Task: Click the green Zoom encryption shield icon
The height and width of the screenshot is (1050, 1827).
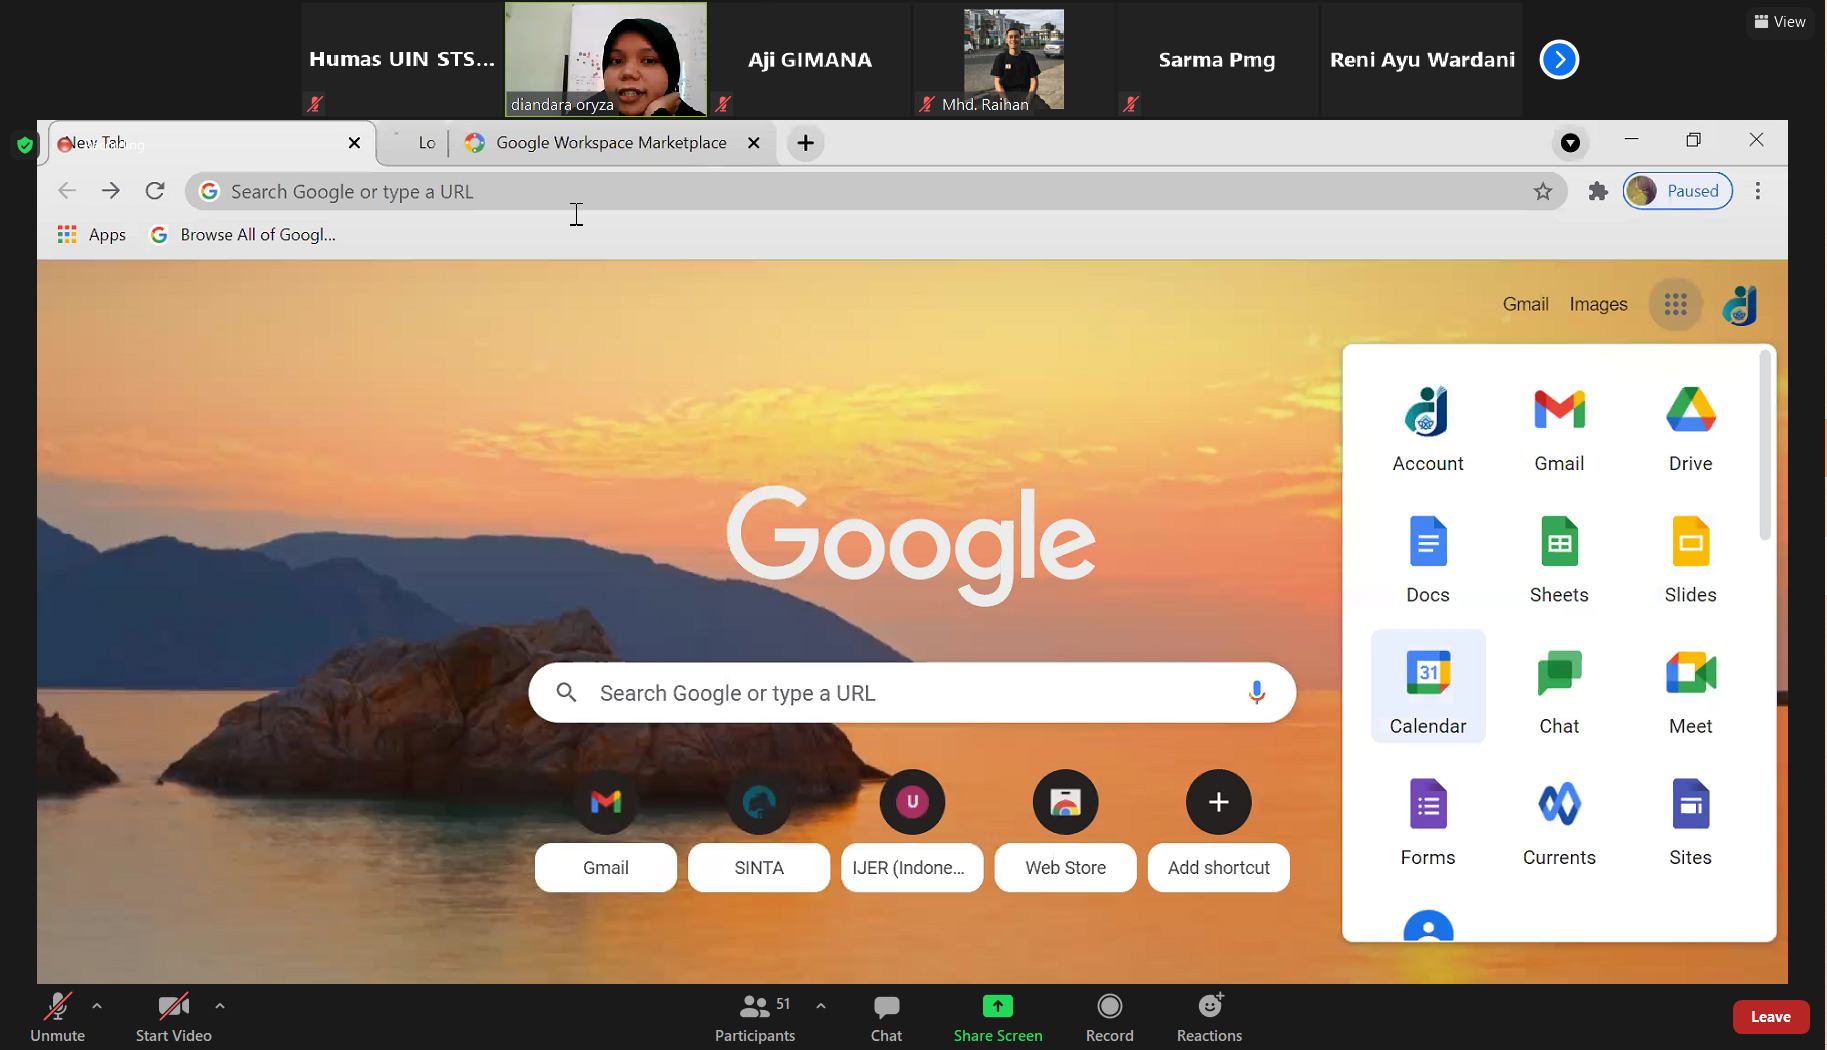Action: tap(25, 146)
